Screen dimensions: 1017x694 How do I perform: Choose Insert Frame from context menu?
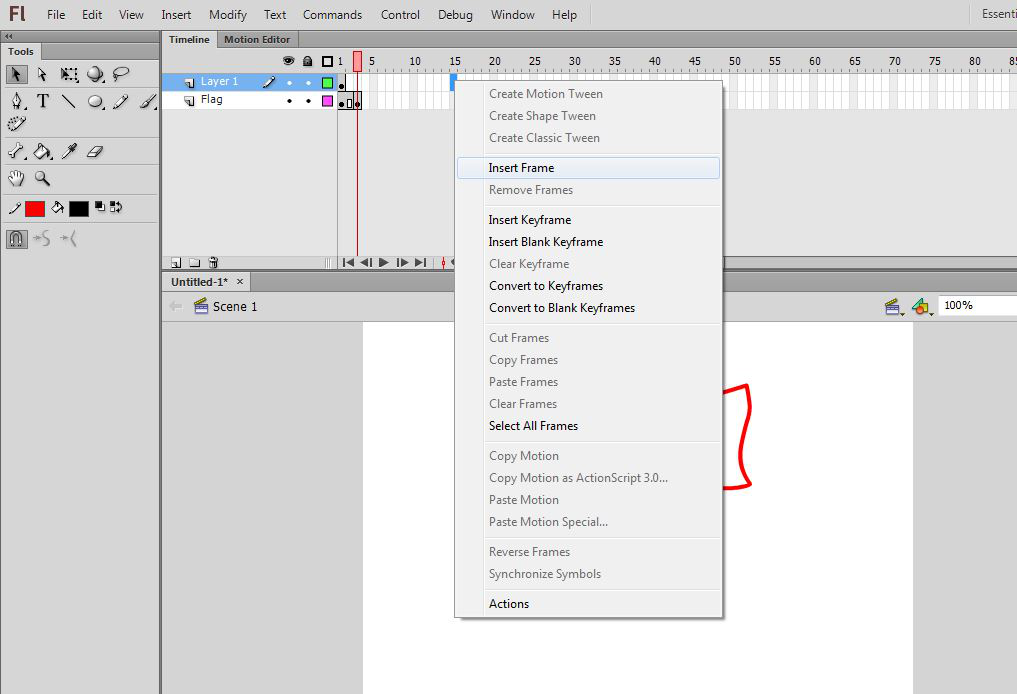pyautogui.click(x=588, y=168)
